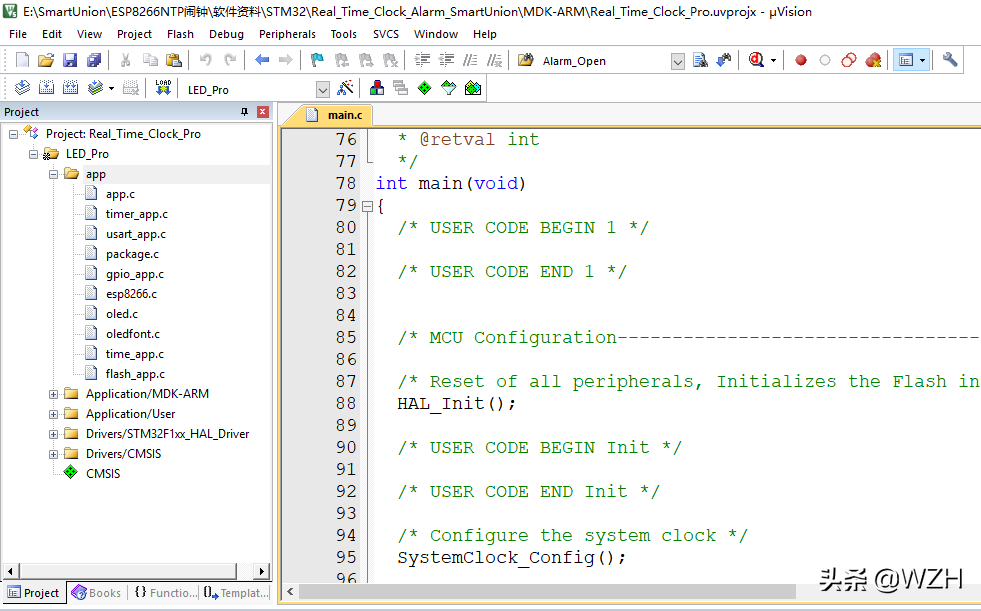The width and height of the screenshot is (981, 611).
Task: Switch to the Books tab
Action: click(x=96, y=593)
